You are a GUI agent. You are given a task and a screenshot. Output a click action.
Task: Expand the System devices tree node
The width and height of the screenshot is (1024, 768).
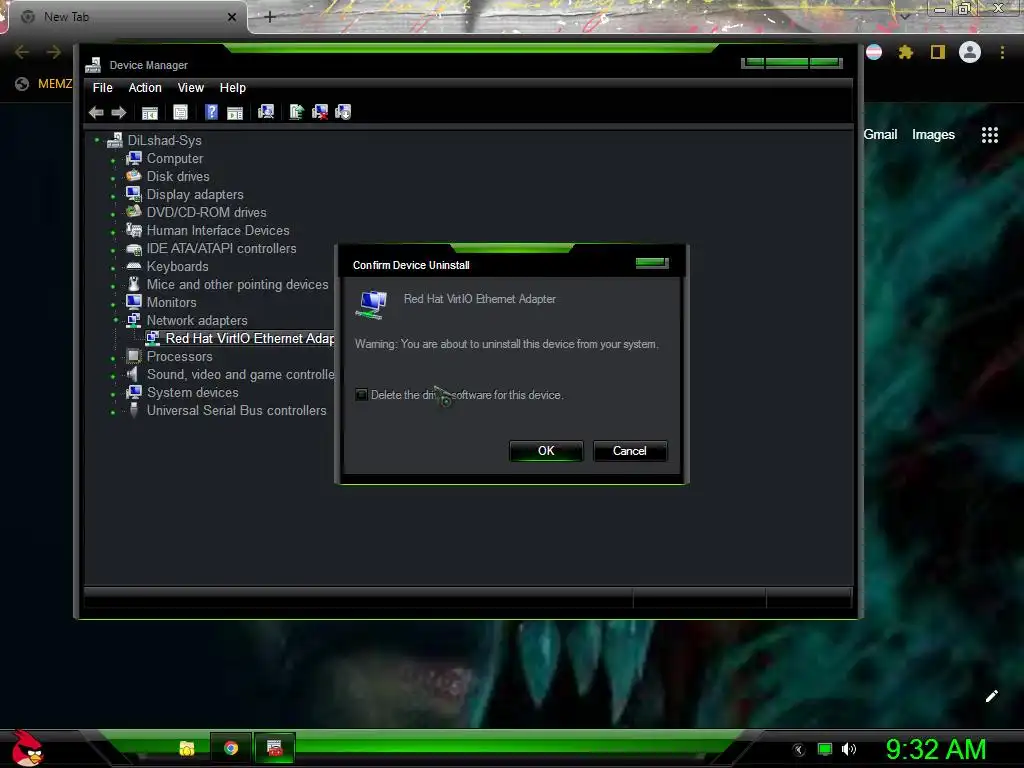point(113,393)
